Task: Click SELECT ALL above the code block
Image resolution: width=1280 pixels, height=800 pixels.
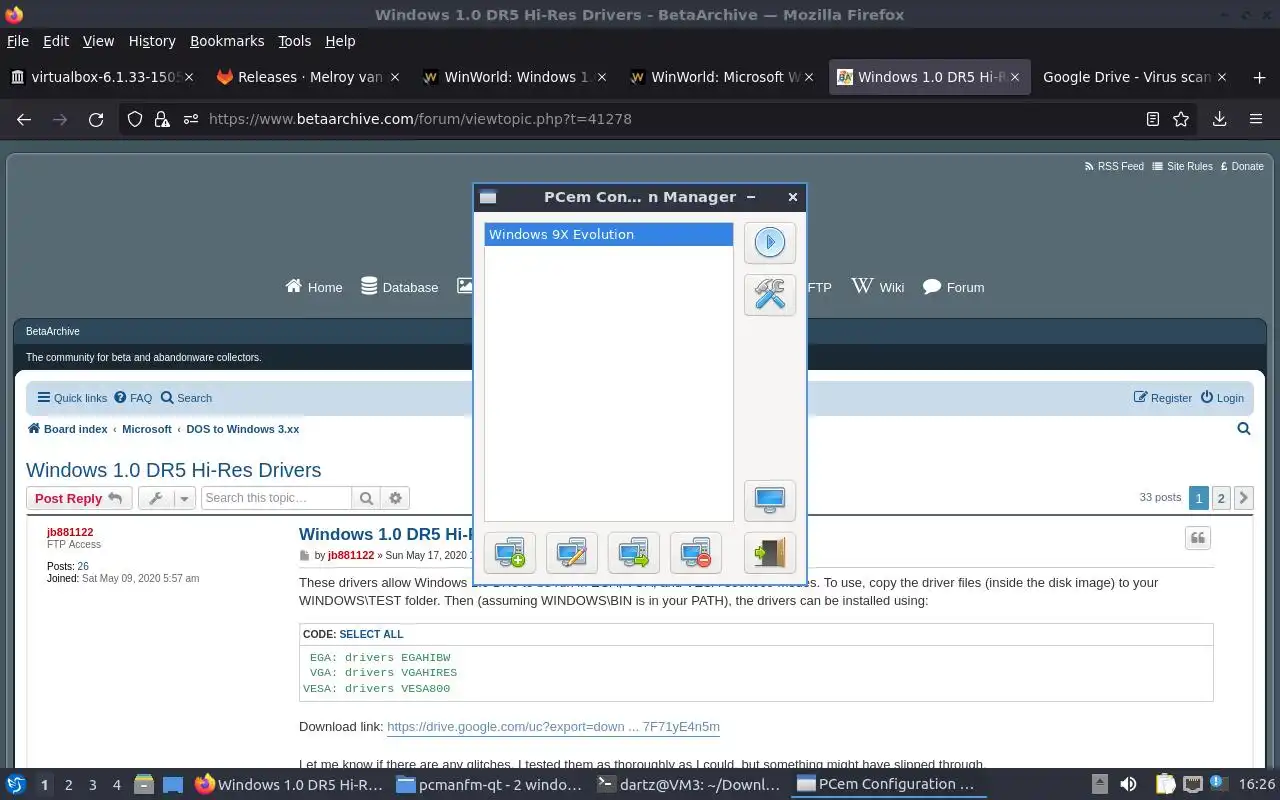Action: coord(371,634)
